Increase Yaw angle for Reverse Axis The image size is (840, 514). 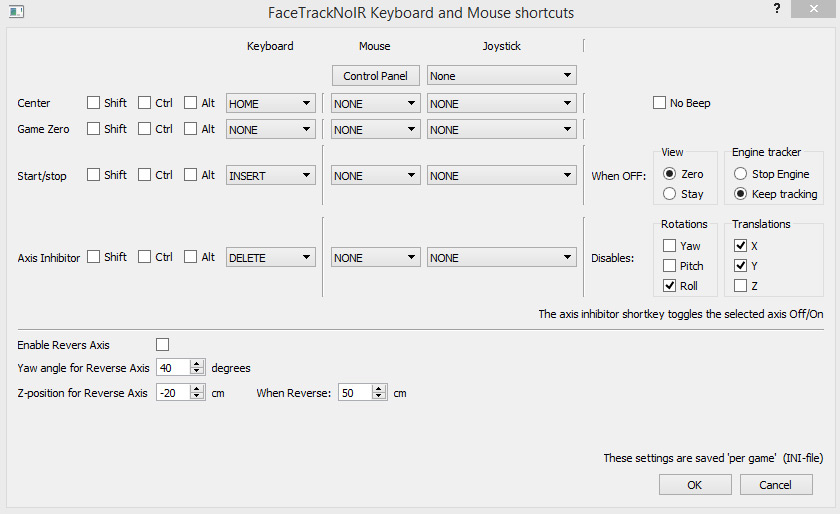197,363
